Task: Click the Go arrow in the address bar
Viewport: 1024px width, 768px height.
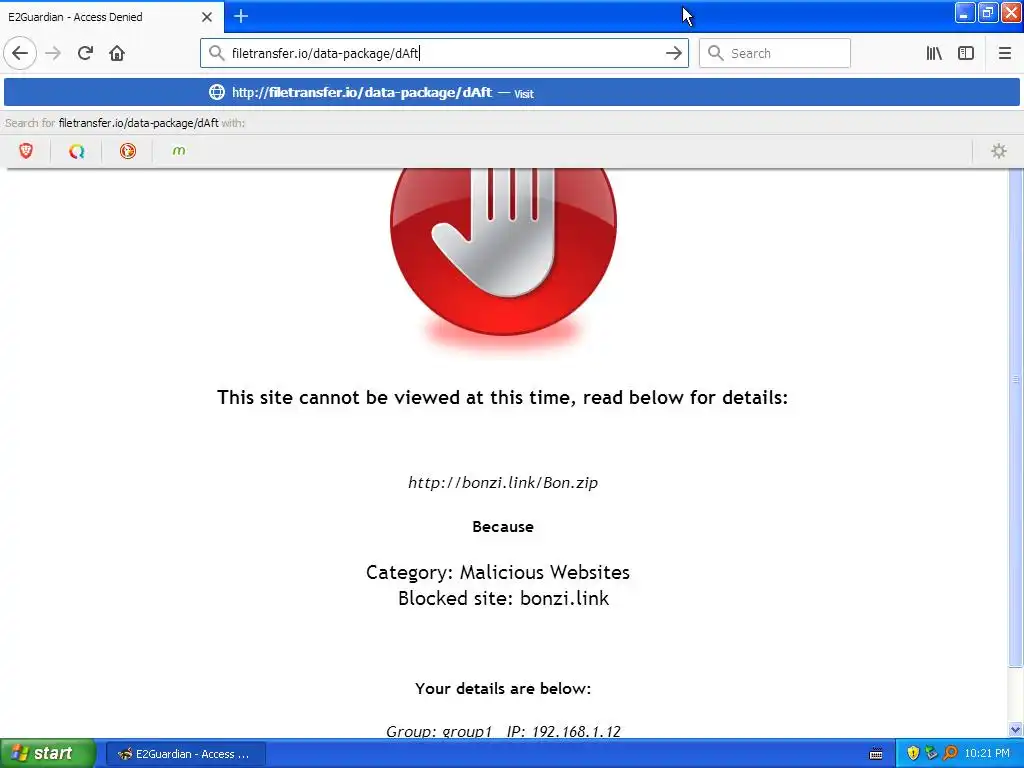Action: point(673,53)
